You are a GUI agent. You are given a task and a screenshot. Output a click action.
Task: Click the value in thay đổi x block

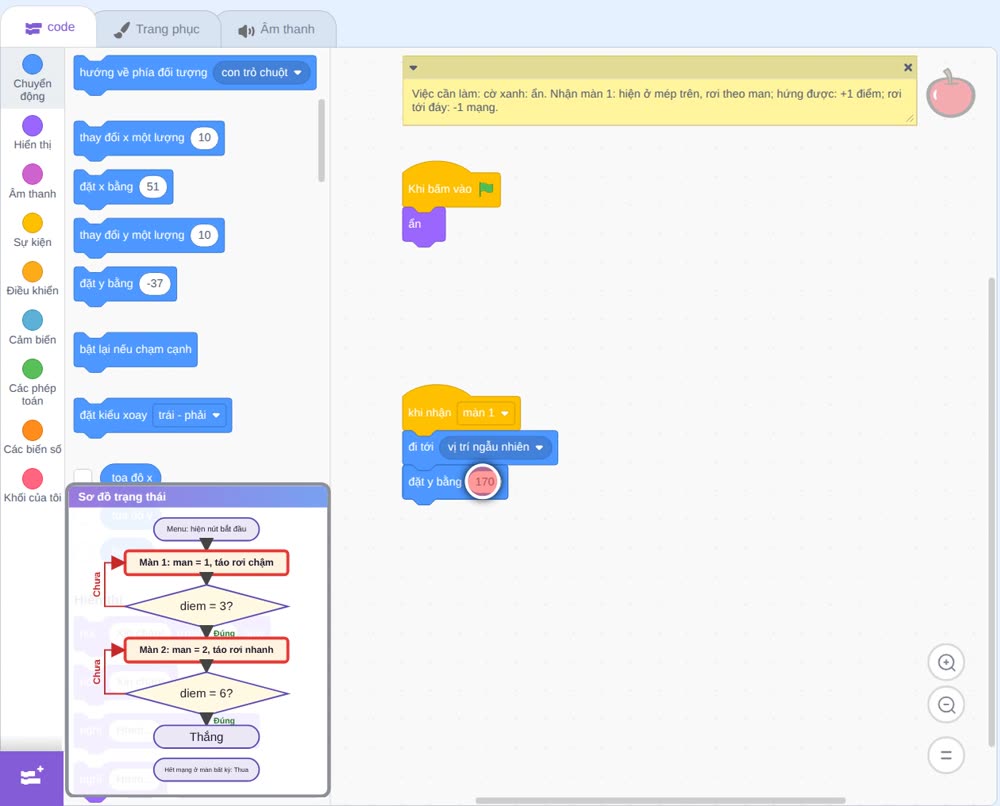point(204,138)
